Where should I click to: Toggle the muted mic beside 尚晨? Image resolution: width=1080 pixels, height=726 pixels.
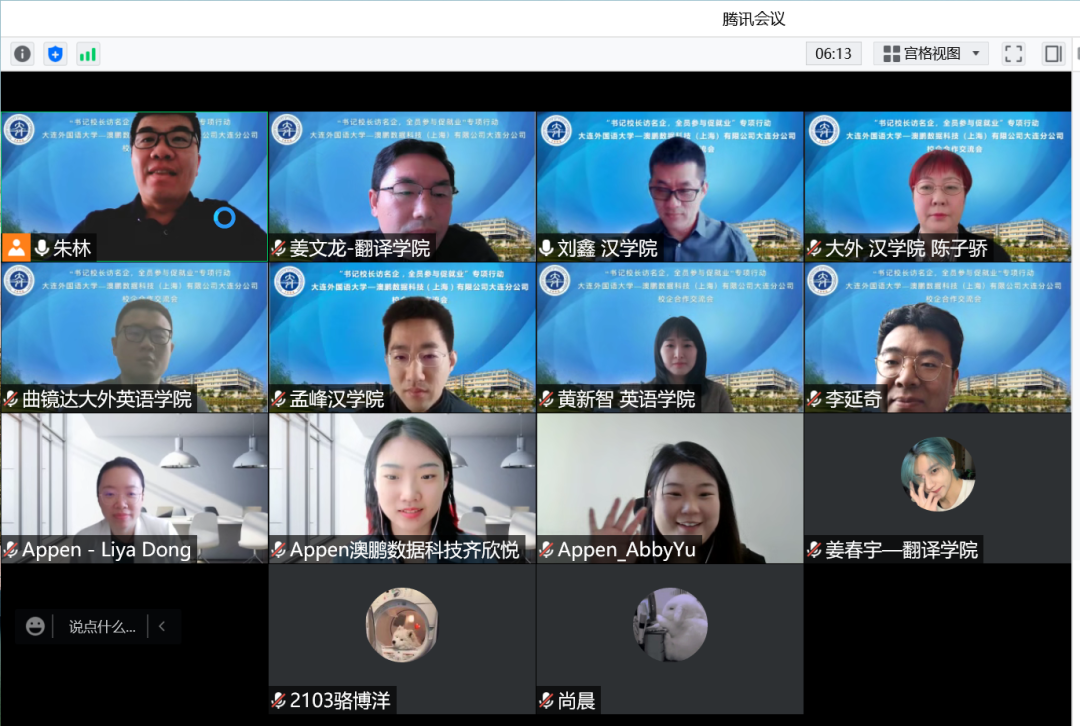pos(547,701)
